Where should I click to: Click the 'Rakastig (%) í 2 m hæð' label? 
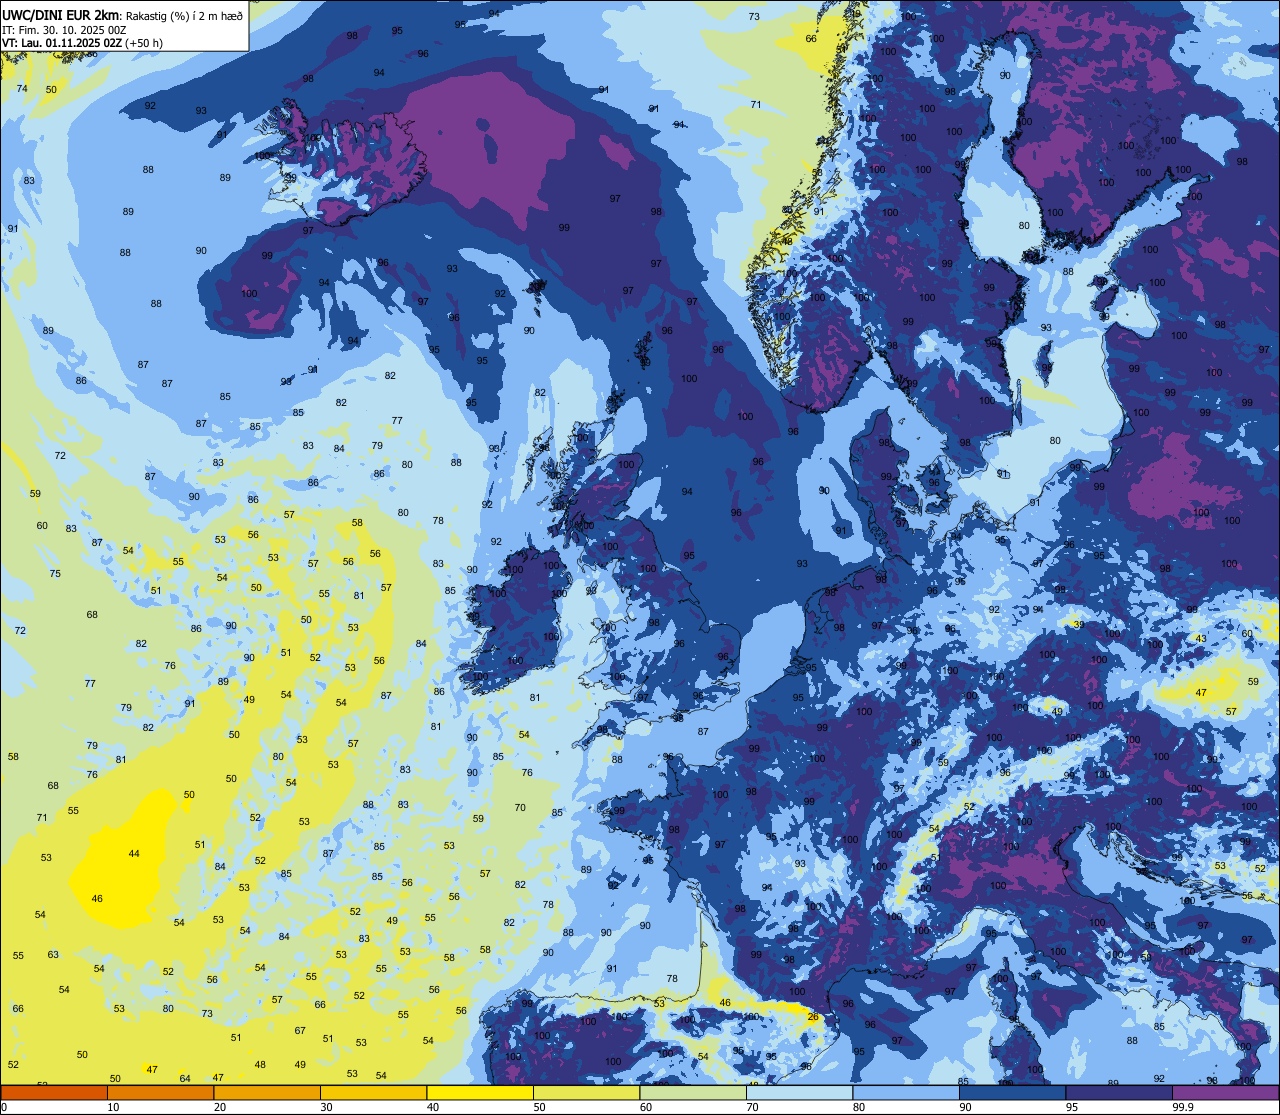click(x=183, y=15)
